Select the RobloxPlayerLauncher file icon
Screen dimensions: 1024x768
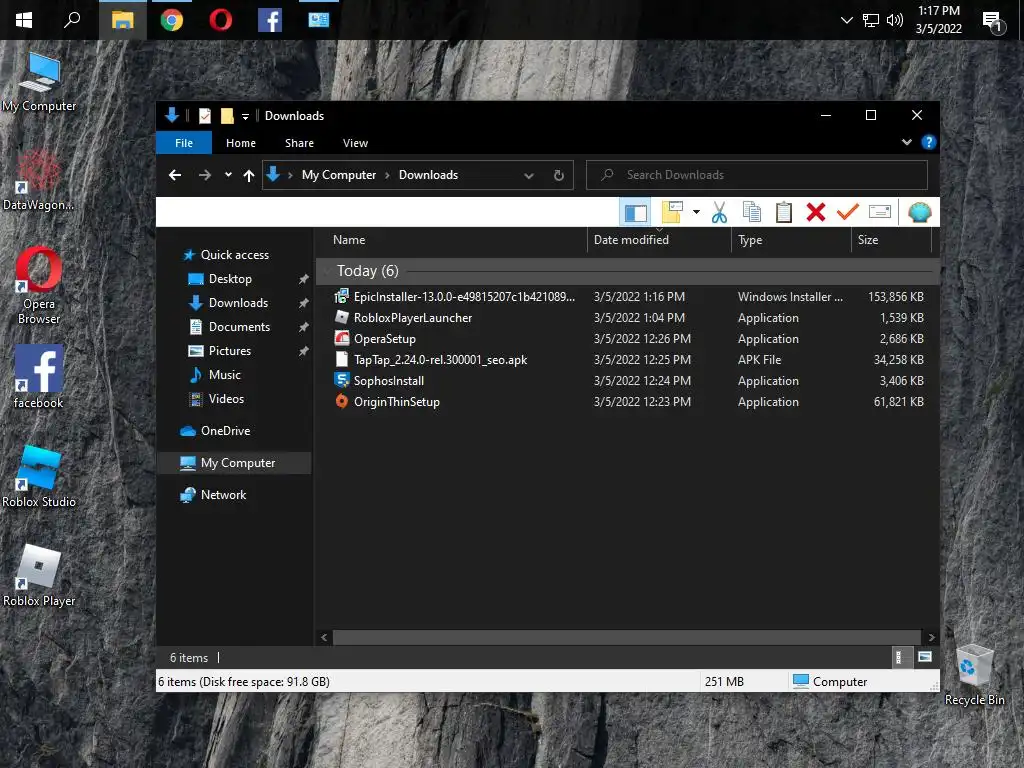(x=342, y=317)
